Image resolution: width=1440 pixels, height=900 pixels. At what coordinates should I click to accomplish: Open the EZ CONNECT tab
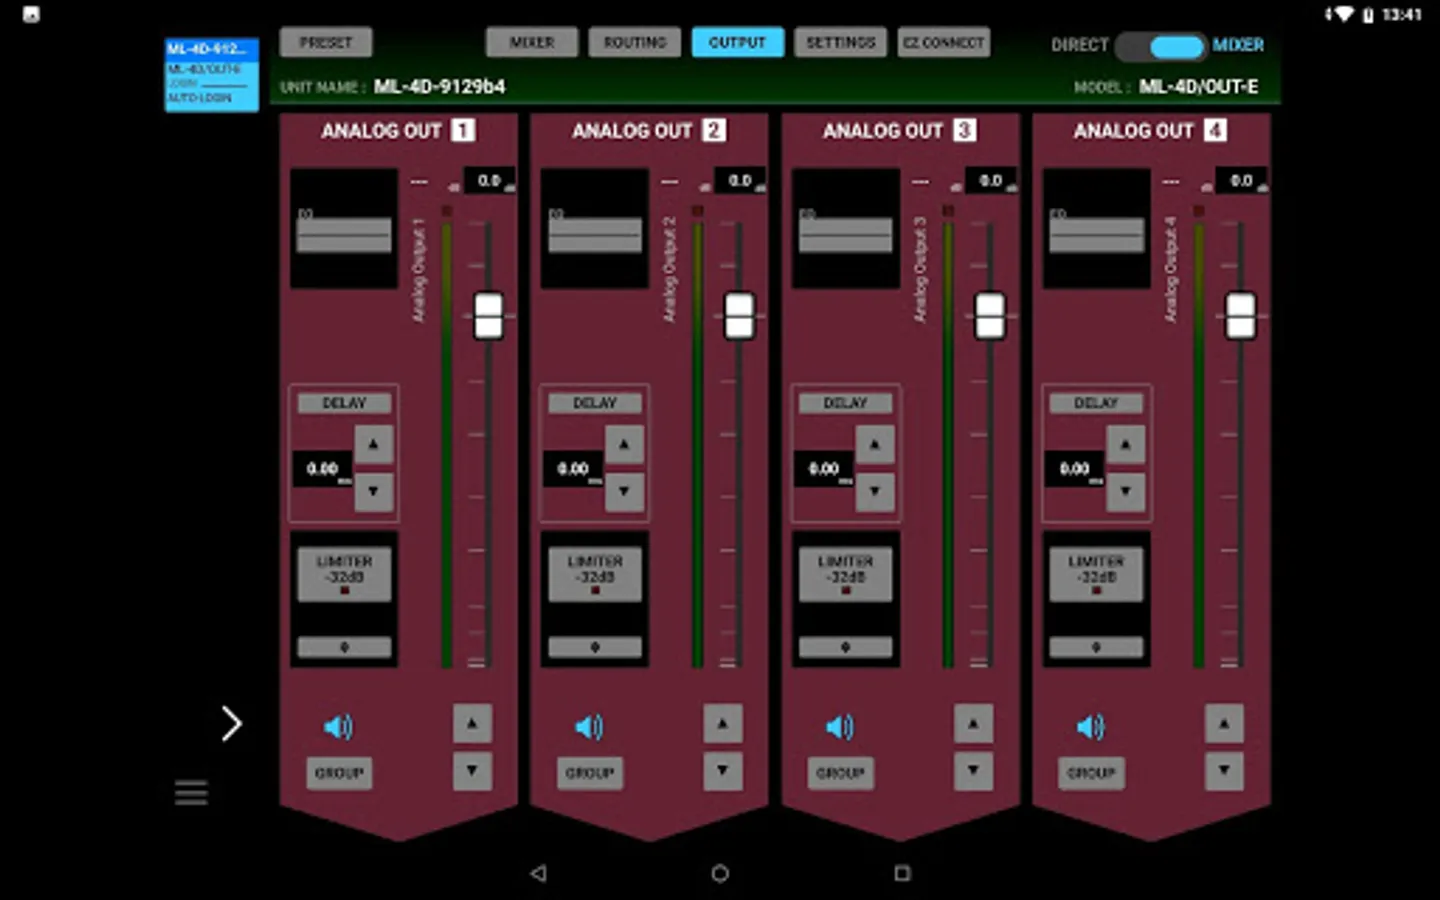point(943,42)
